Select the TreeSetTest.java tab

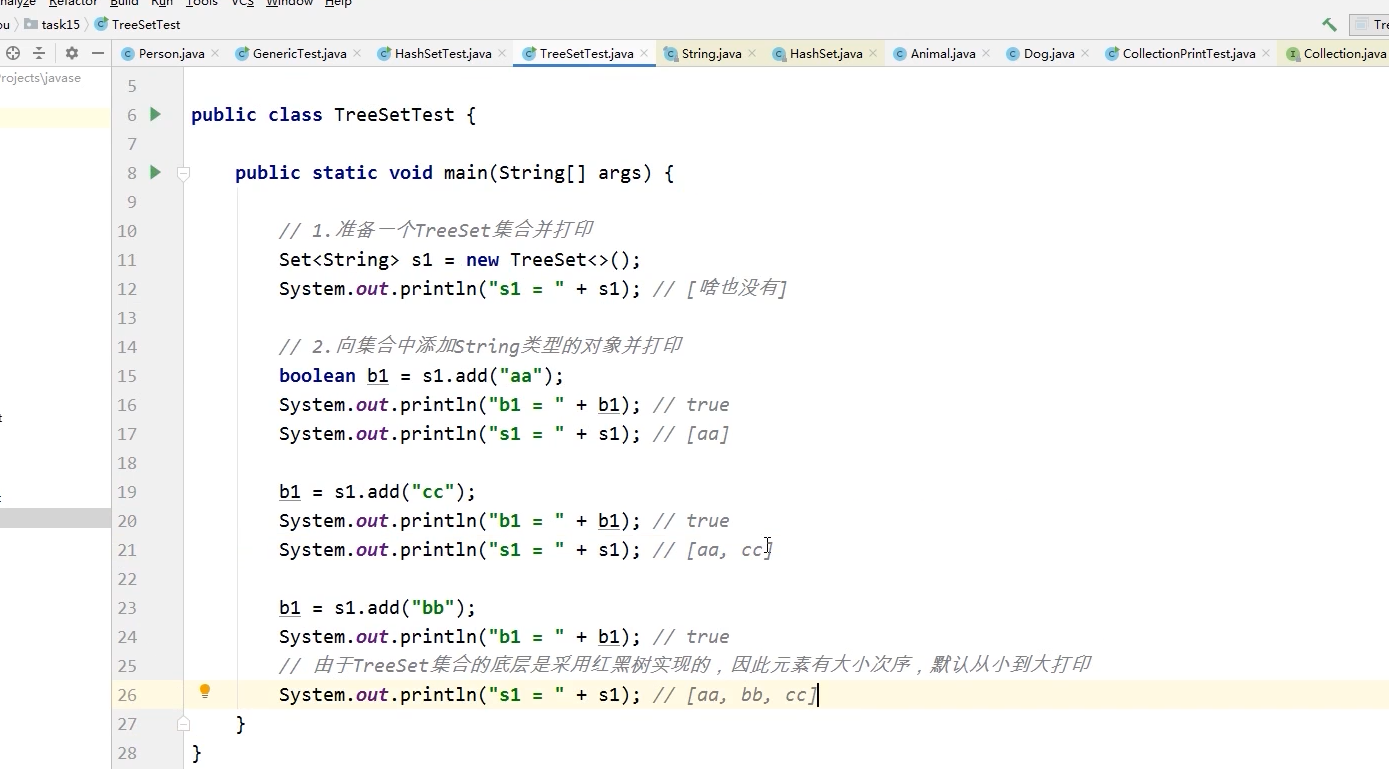click(x=586, y=54)
